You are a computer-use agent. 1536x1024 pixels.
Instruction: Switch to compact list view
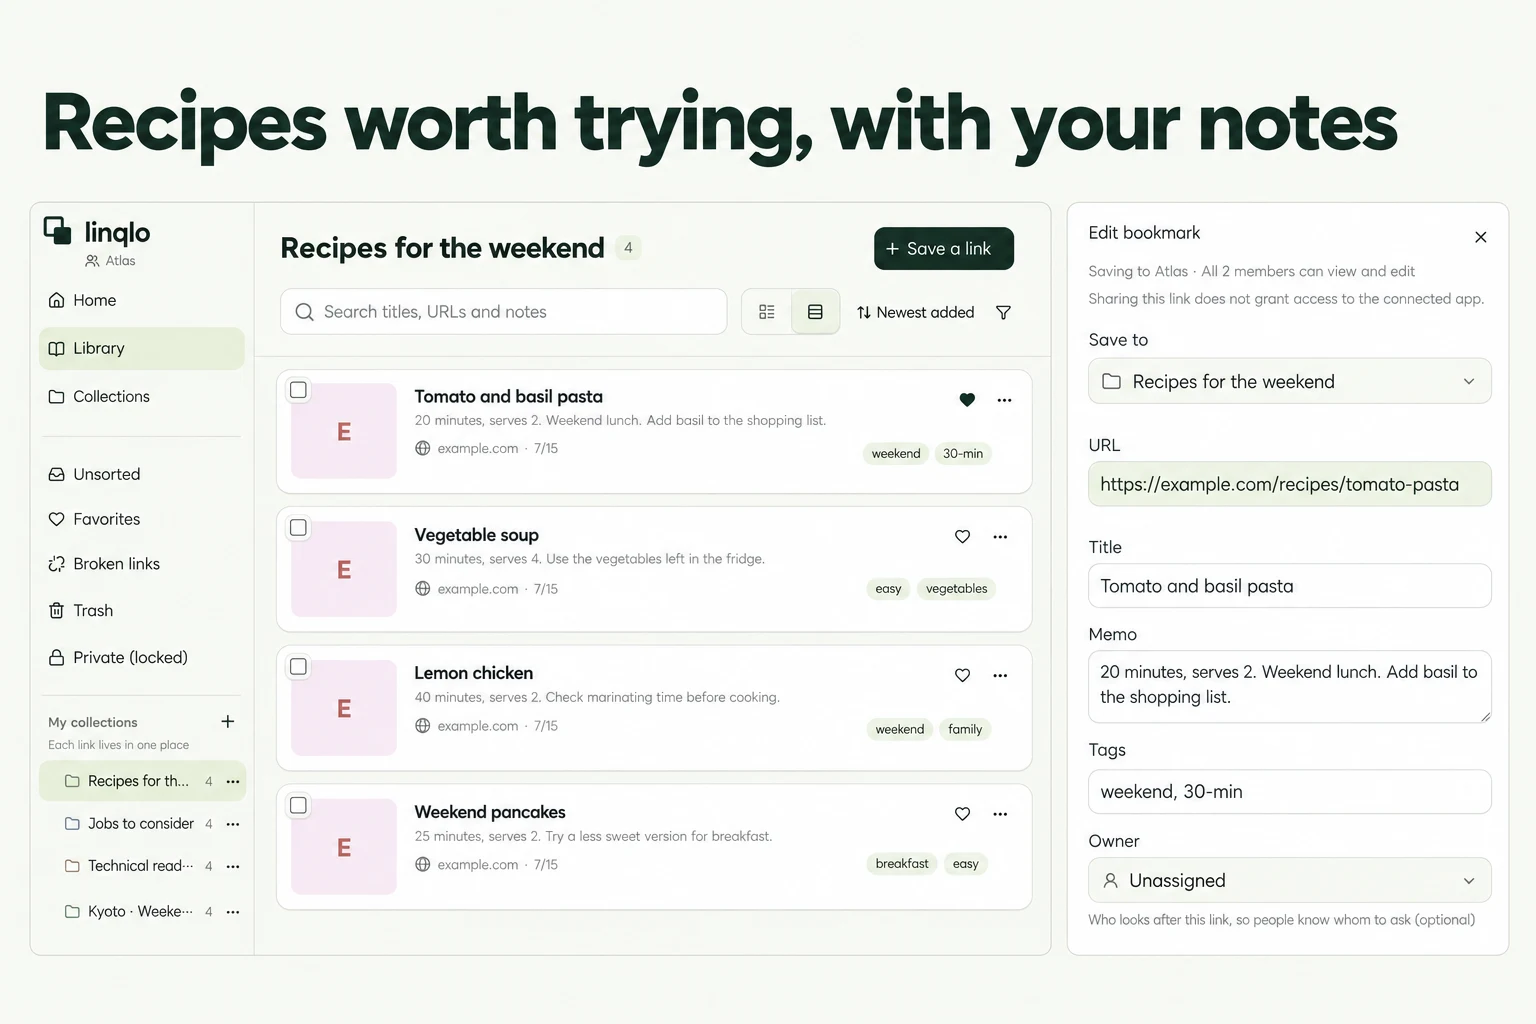[x=767, y=312]
